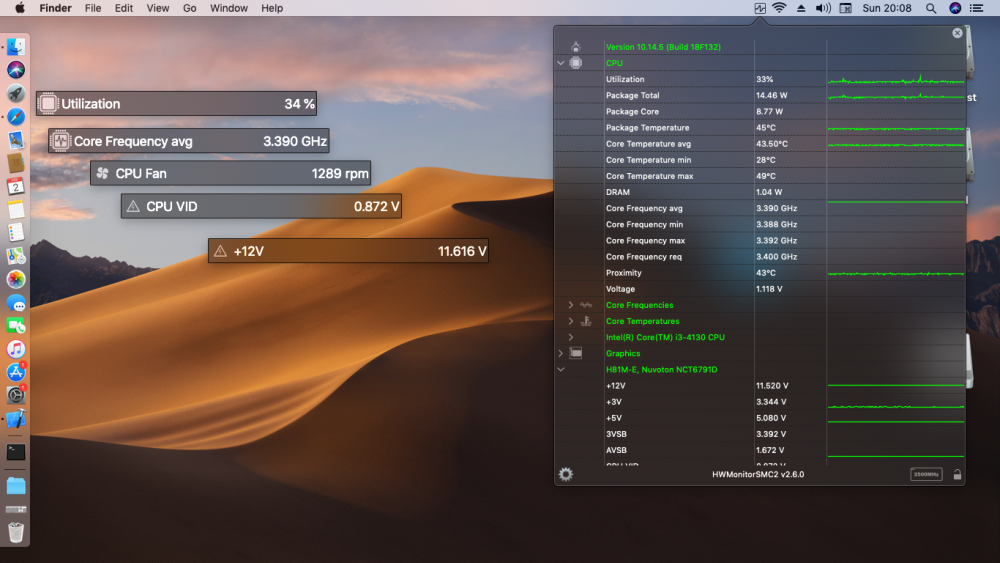
Task: Expand the Graphics sensor group
Action: pos(561,353)
